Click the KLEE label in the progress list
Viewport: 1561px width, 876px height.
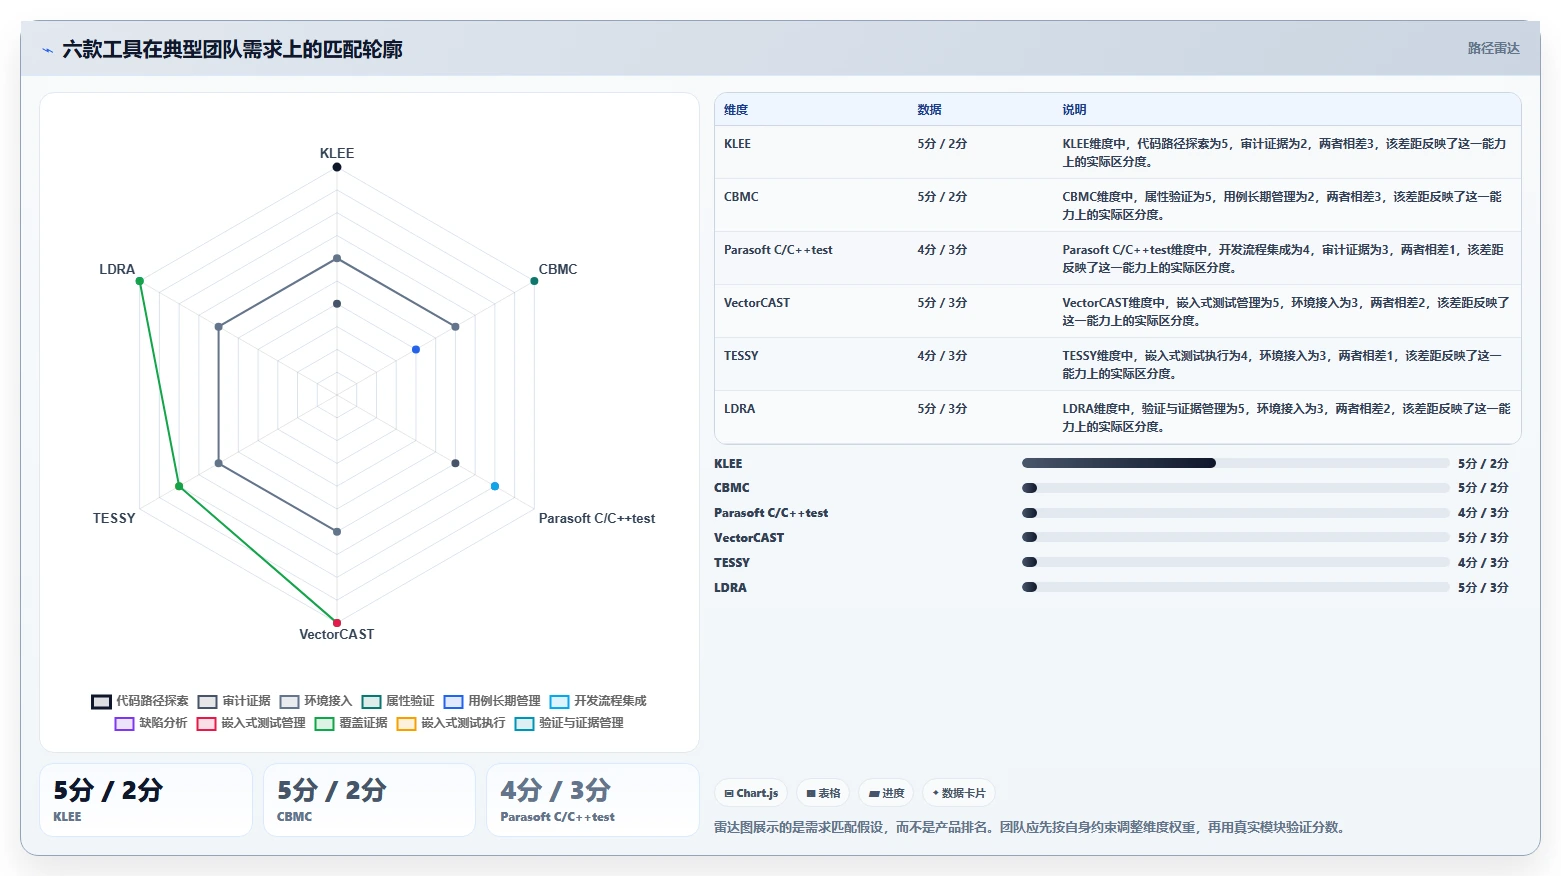[728, 464]
